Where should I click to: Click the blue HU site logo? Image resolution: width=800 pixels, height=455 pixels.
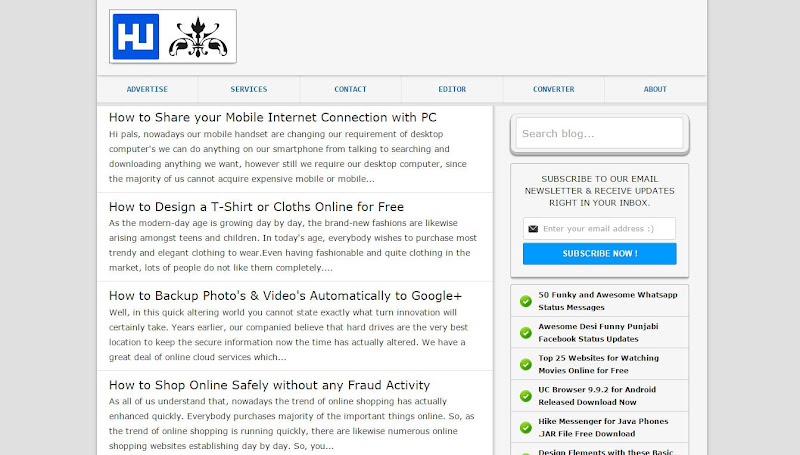point(136,37)
